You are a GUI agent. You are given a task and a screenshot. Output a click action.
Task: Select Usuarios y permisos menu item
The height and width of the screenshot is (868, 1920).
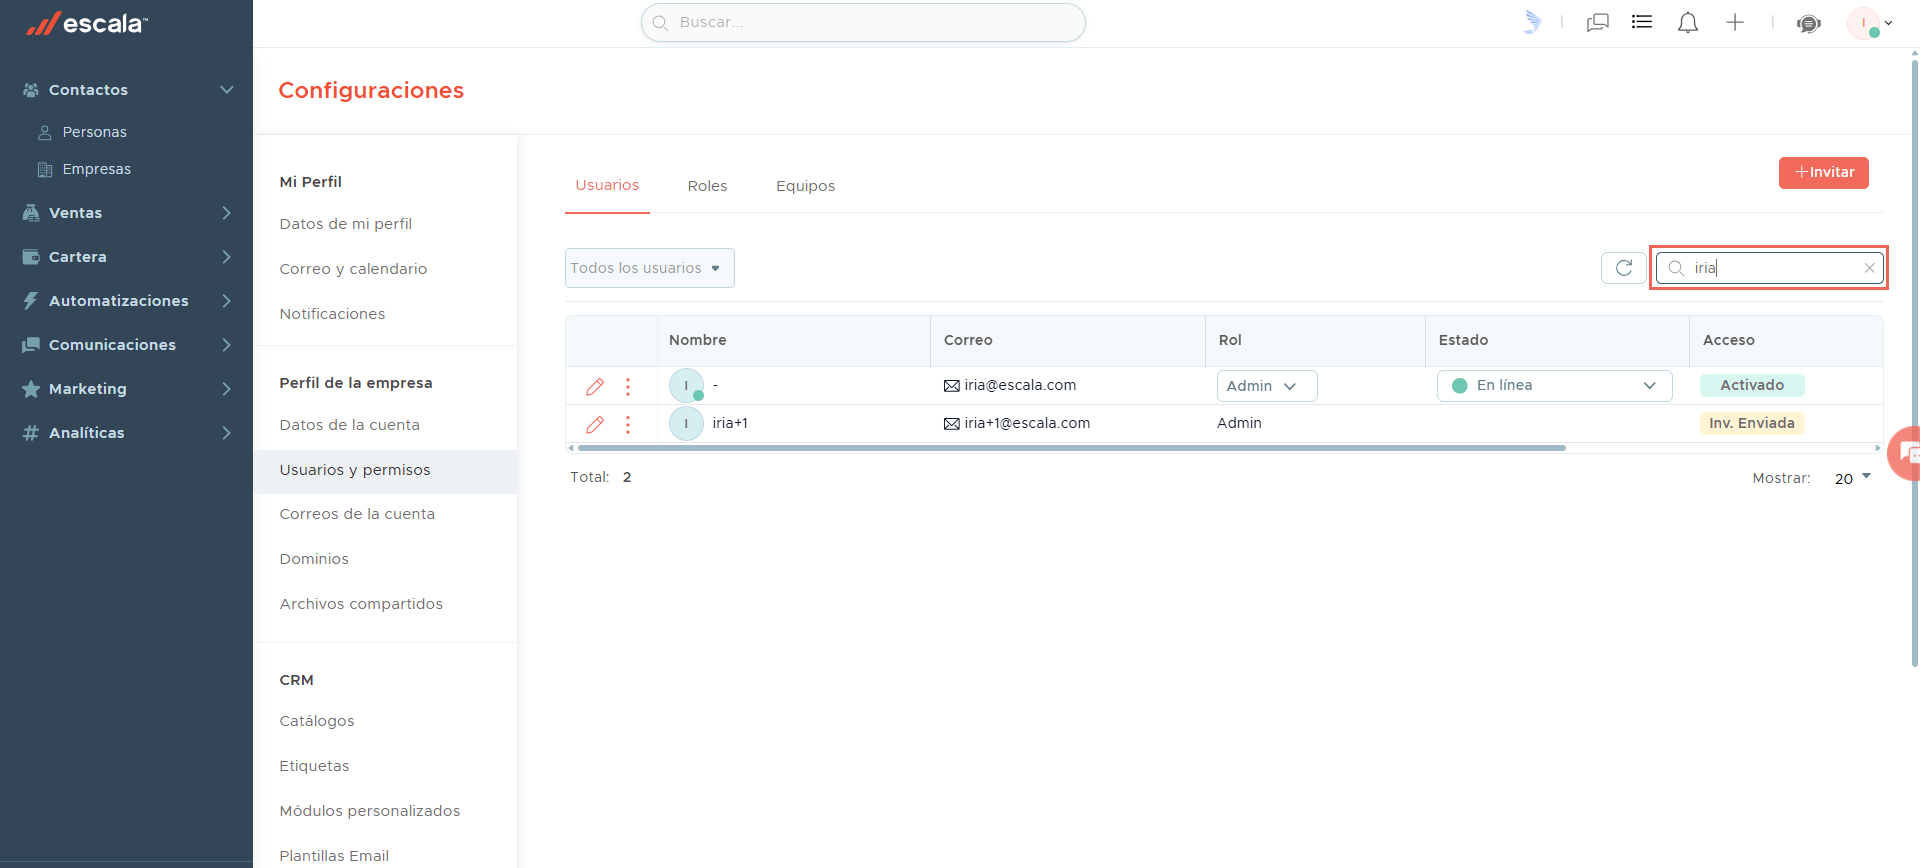pyautogui.click(x=385, y=470)
